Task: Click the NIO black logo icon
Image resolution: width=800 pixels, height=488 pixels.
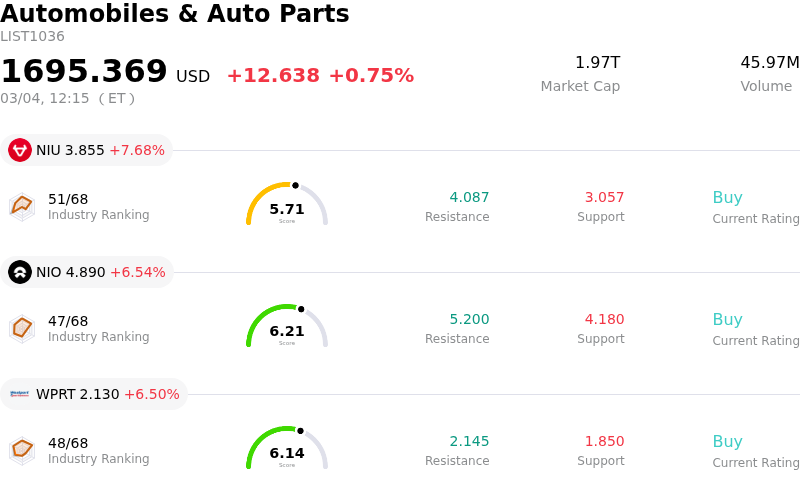Action: click(20, 272)
